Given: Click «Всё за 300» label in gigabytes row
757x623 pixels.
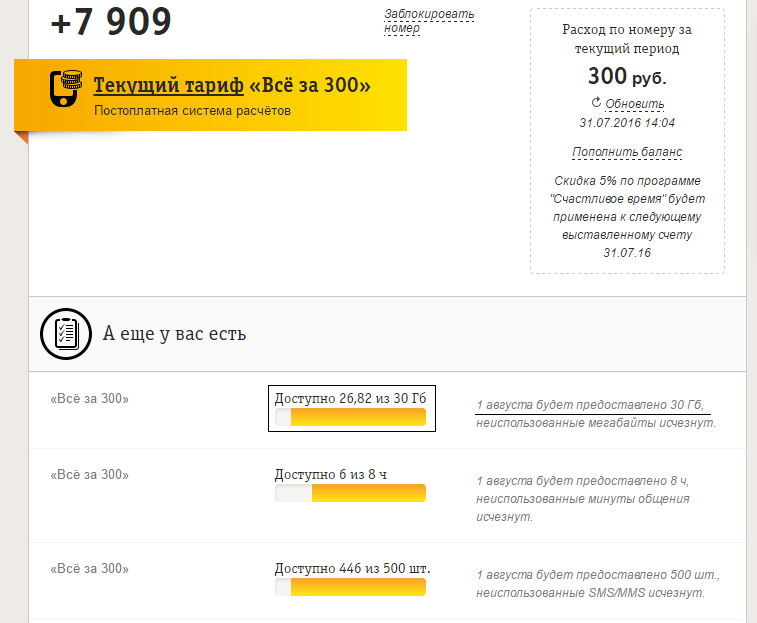Looking at the screenshot, I should coord(89,399).
